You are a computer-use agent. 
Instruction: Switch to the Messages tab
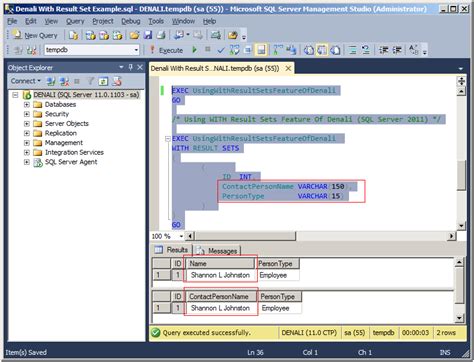[x=217, y=250]
